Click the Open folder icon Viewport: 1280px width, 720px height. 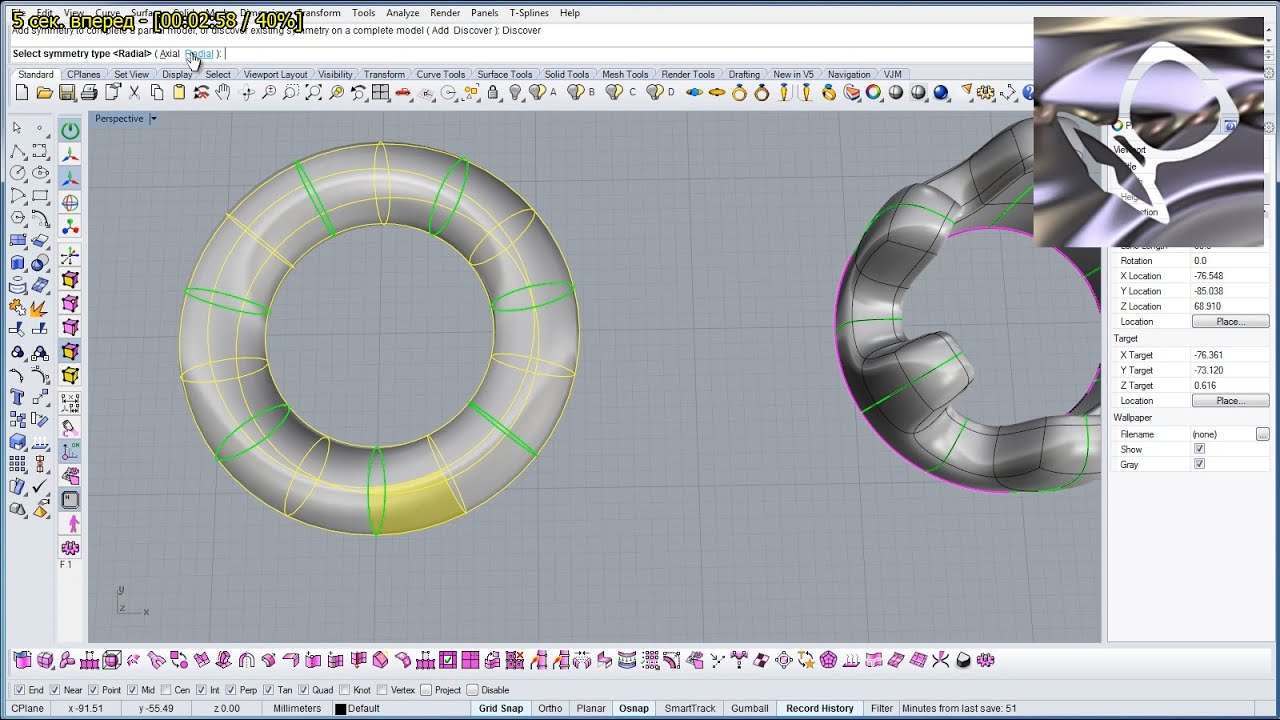coord(44,93)
